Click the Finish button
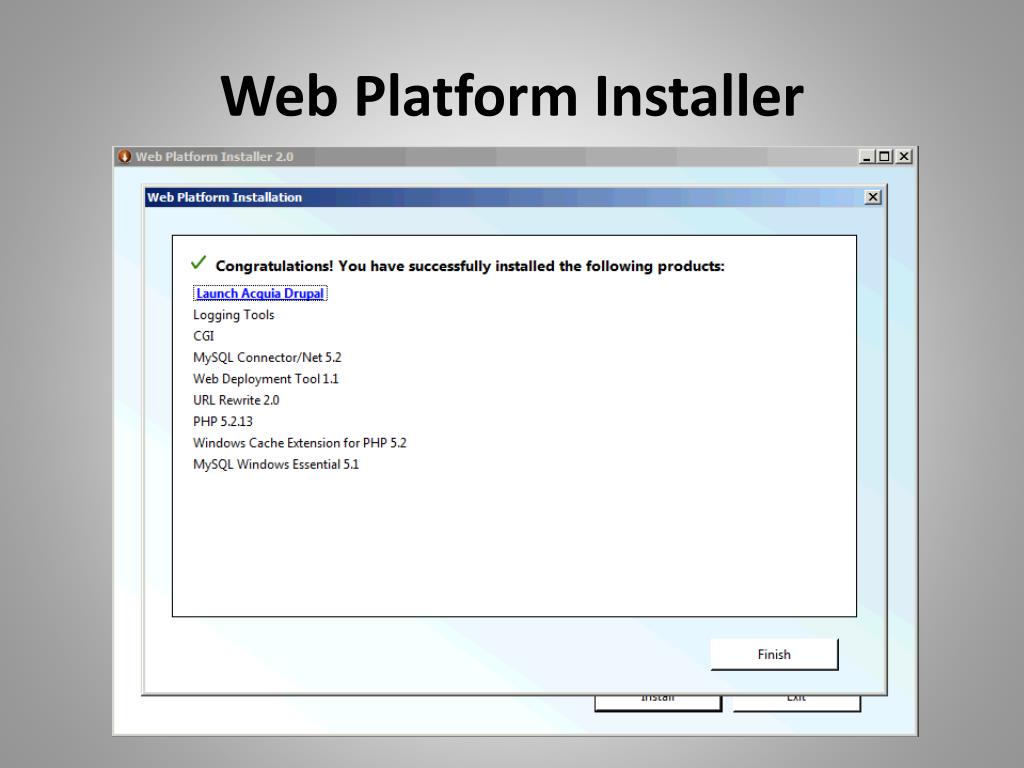Image resolution: width=1024 pixels, height=768 pixels. coord(774,654)
